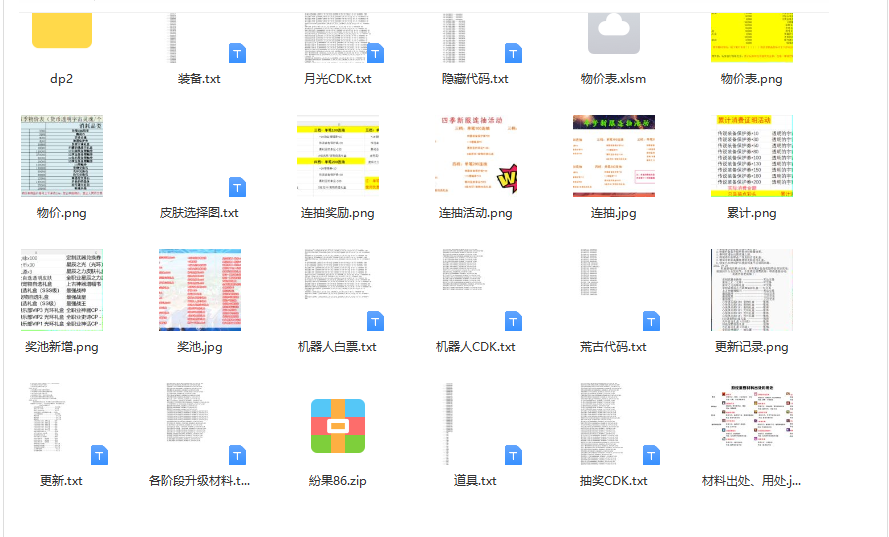Viewport: 889px width, 537px height.
Task: Open the 连抽.jpg thumbnail
Action: (x=614, y=156)
